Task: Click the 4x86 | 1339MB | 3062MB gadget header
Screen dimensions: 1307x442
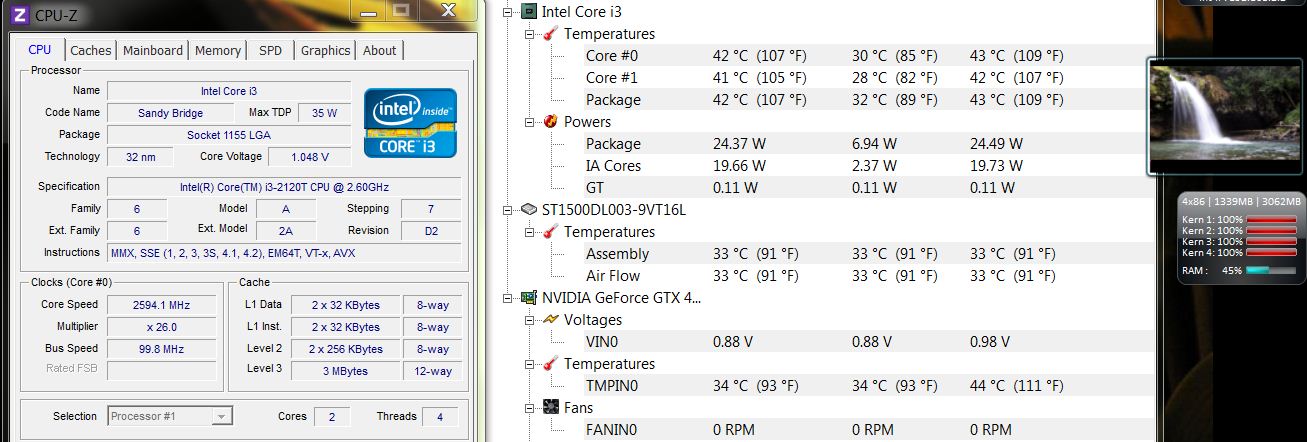Action: tap(1241, 201)
